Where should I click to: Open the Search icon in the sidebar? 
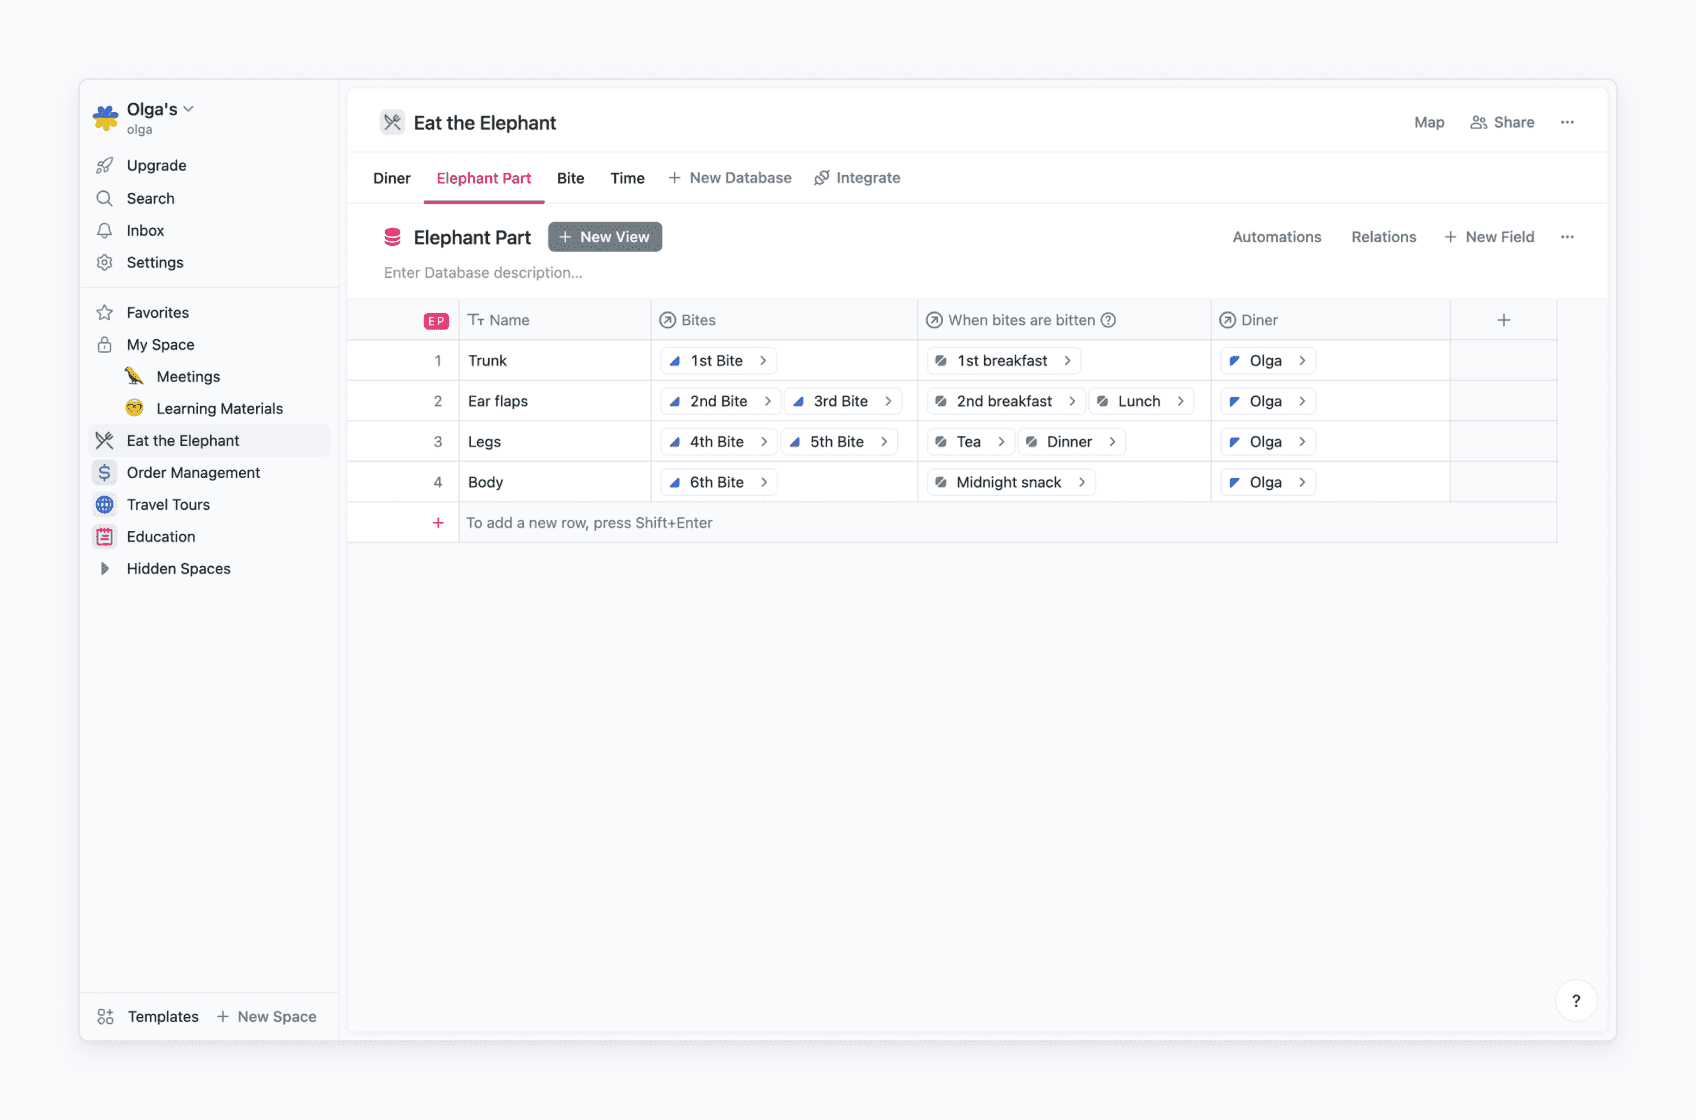pos(105,198)
